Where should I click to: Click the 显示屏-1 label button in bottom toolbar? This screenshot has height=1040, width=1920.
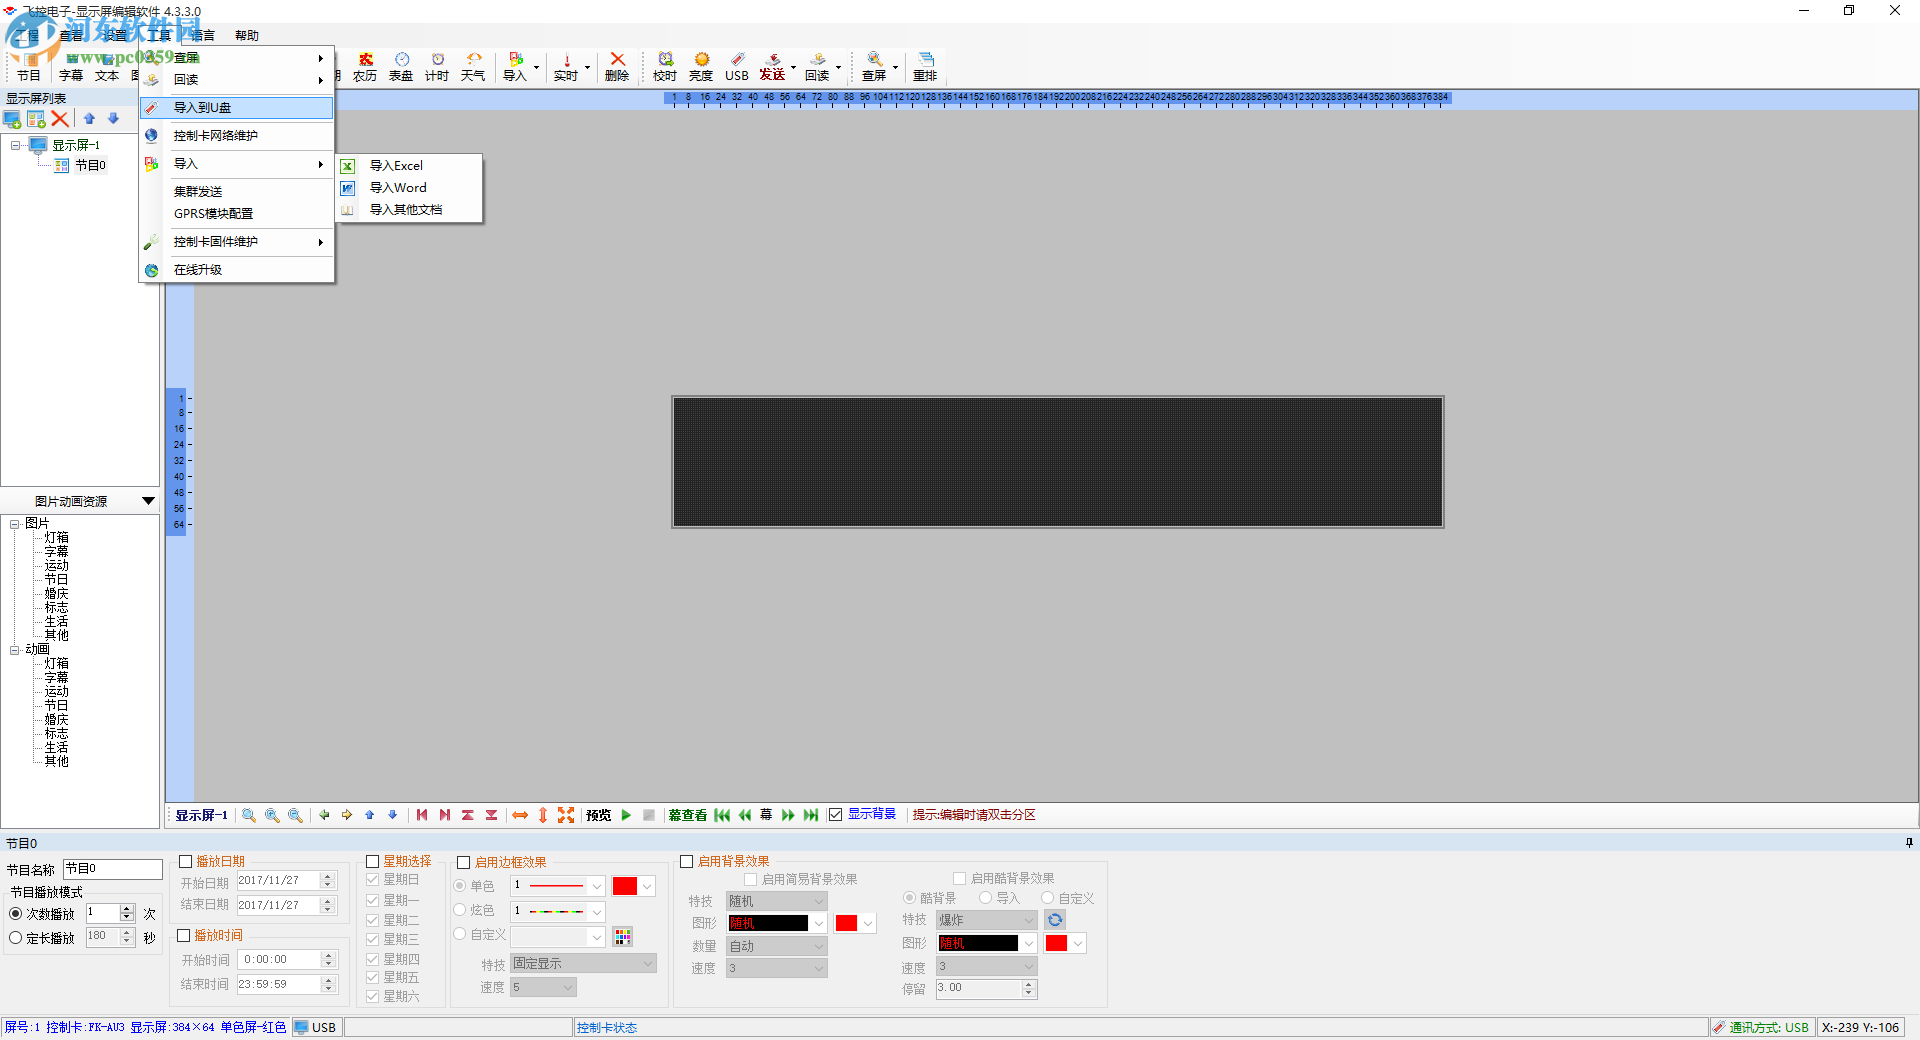(x=202, y=815)
